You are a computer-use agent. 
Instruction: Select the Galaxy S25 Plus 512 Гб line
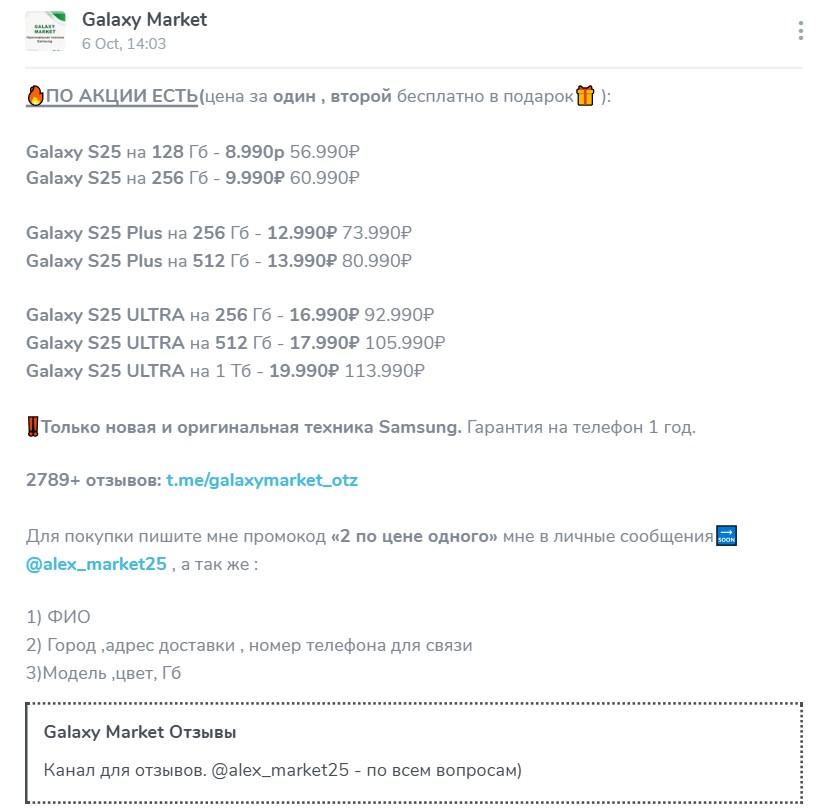click(218, 260)
